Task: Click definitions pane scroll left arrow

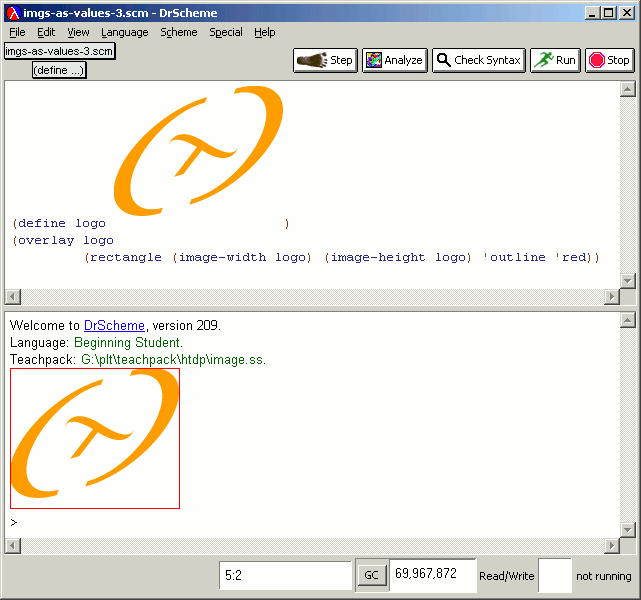Action: click(13, 297)
